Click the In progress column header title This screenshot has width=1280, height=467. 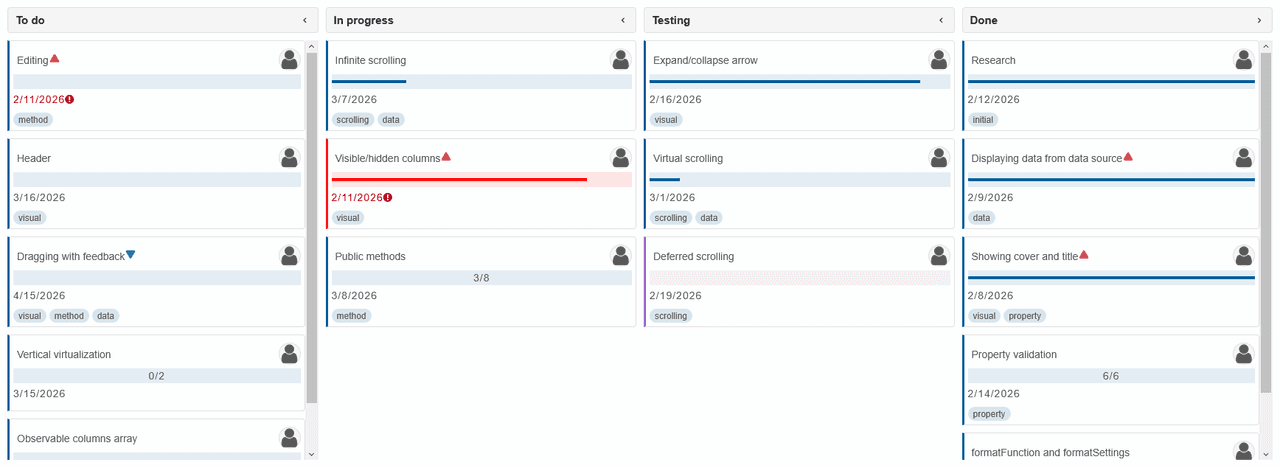pos(363,20)
